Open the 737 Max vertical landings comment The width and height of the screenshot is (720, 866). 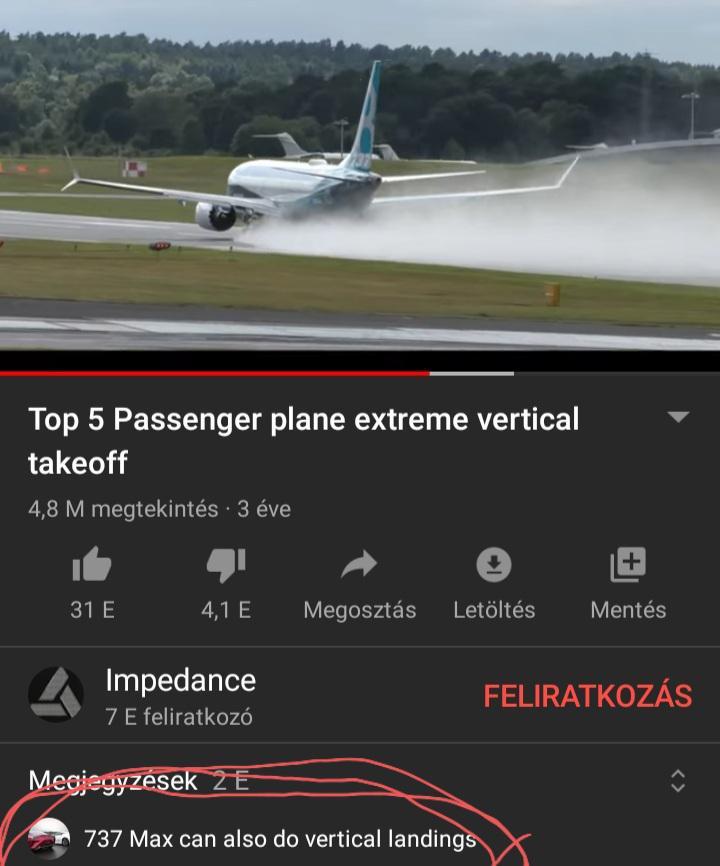280,839
